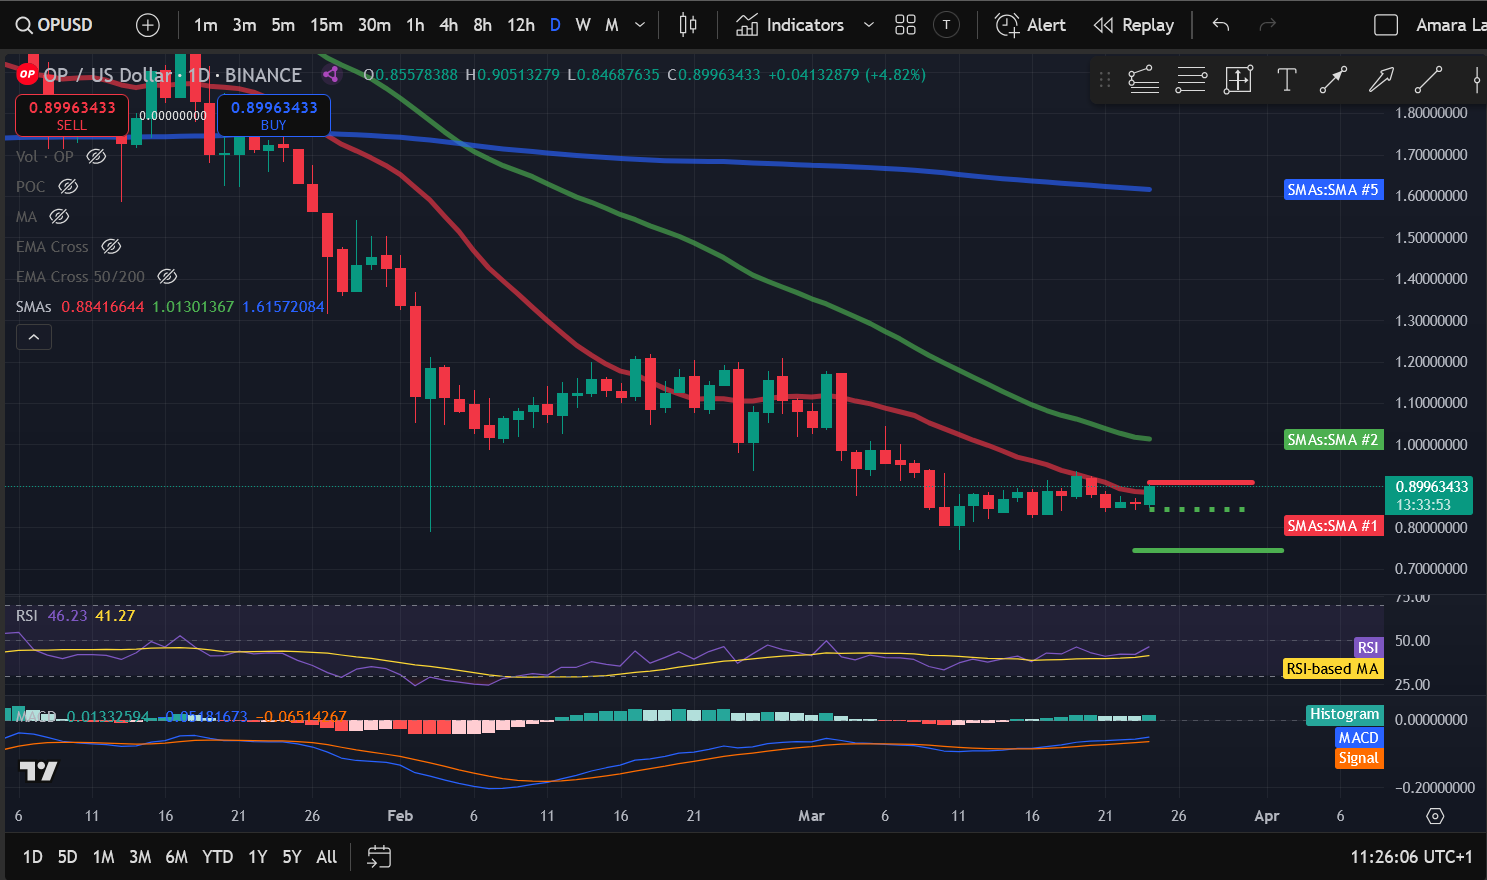The image size is (1487, 880).
Task: Expand the more time intervals chevron
Action: [640, 25]
